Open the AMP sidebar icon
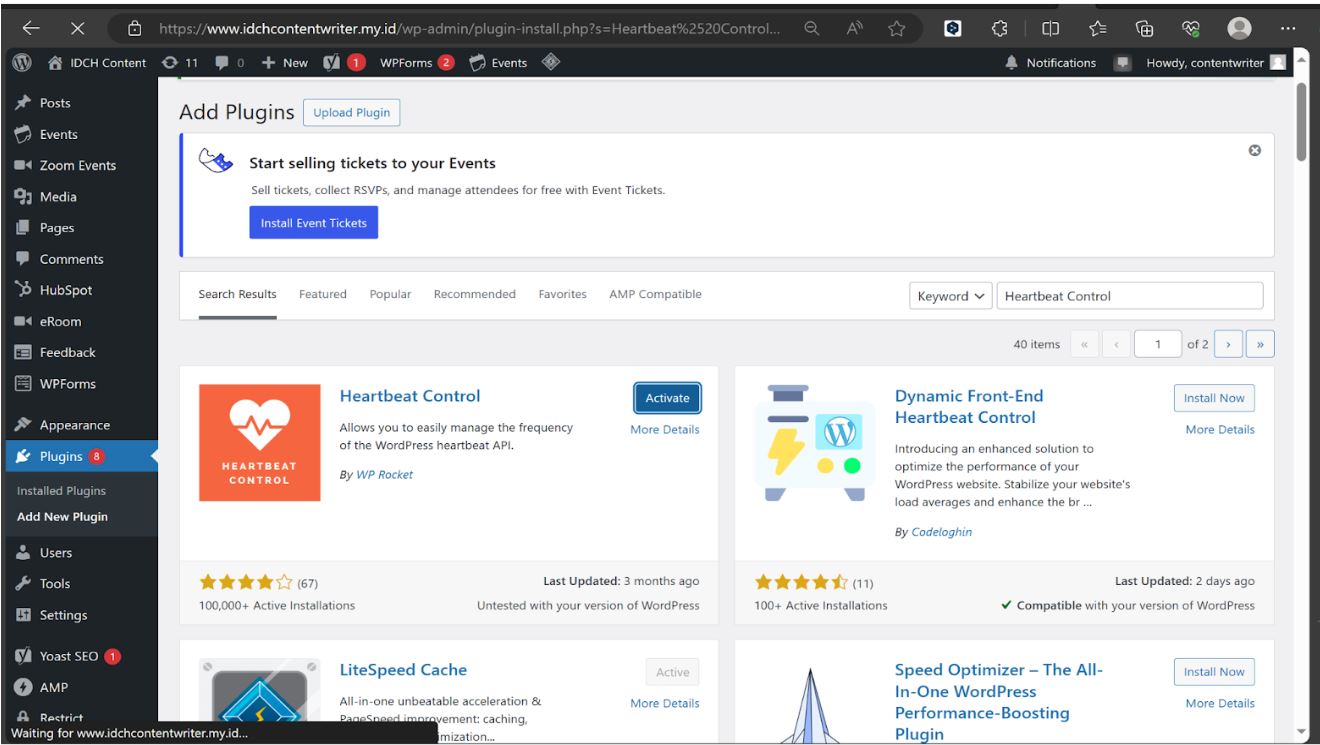 point(22,687)
